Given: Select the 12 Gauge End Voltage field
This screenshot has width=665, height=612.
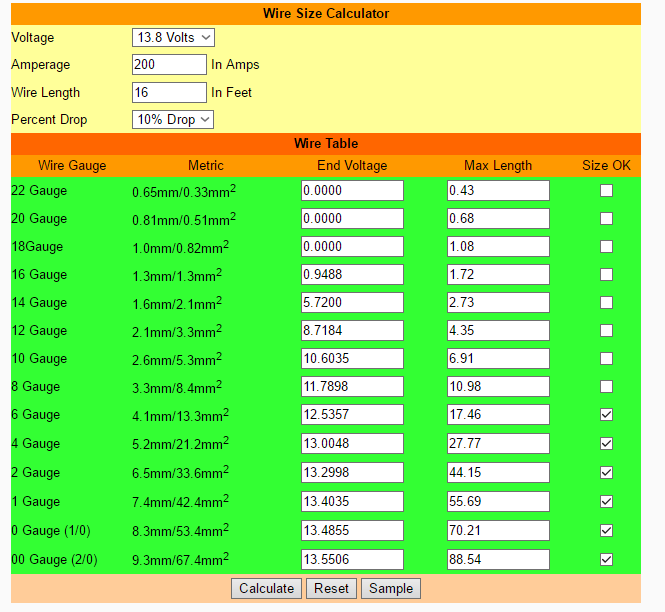Looking at the screenshot, I should (x=352, y=330).
